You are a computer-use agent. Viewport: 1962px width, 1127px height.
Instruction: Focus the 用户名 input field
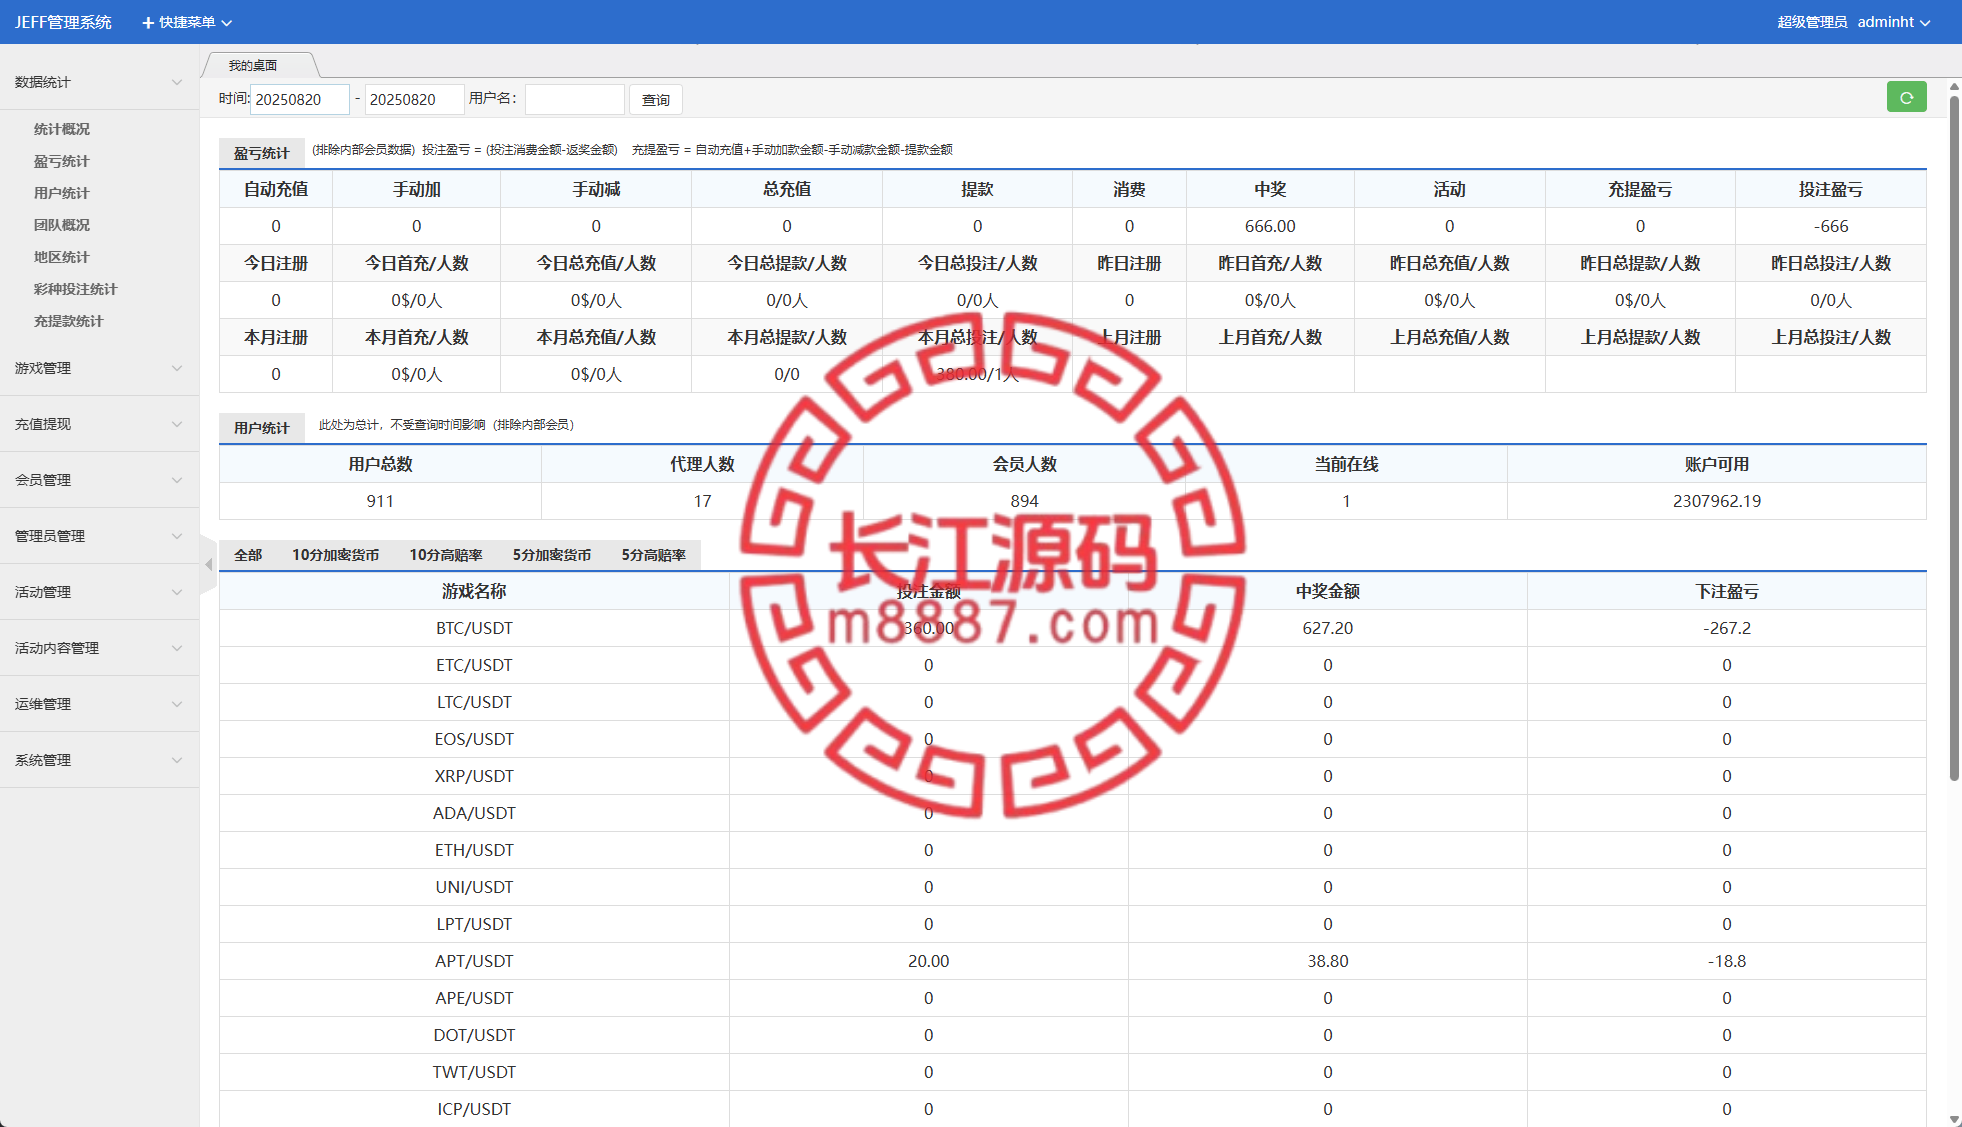(575, 99)
